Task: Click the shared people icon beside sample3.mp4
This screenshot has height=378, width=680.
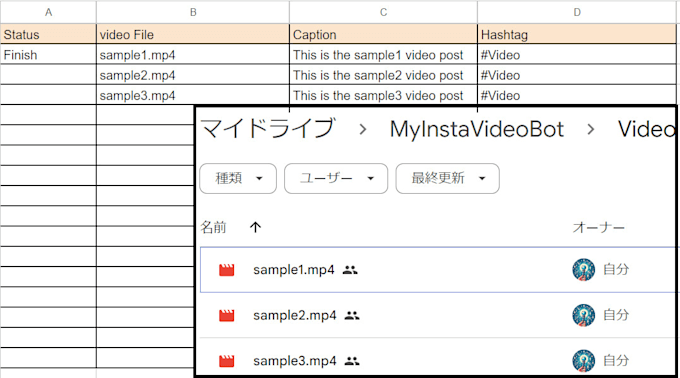Action: tap(352, 361)
